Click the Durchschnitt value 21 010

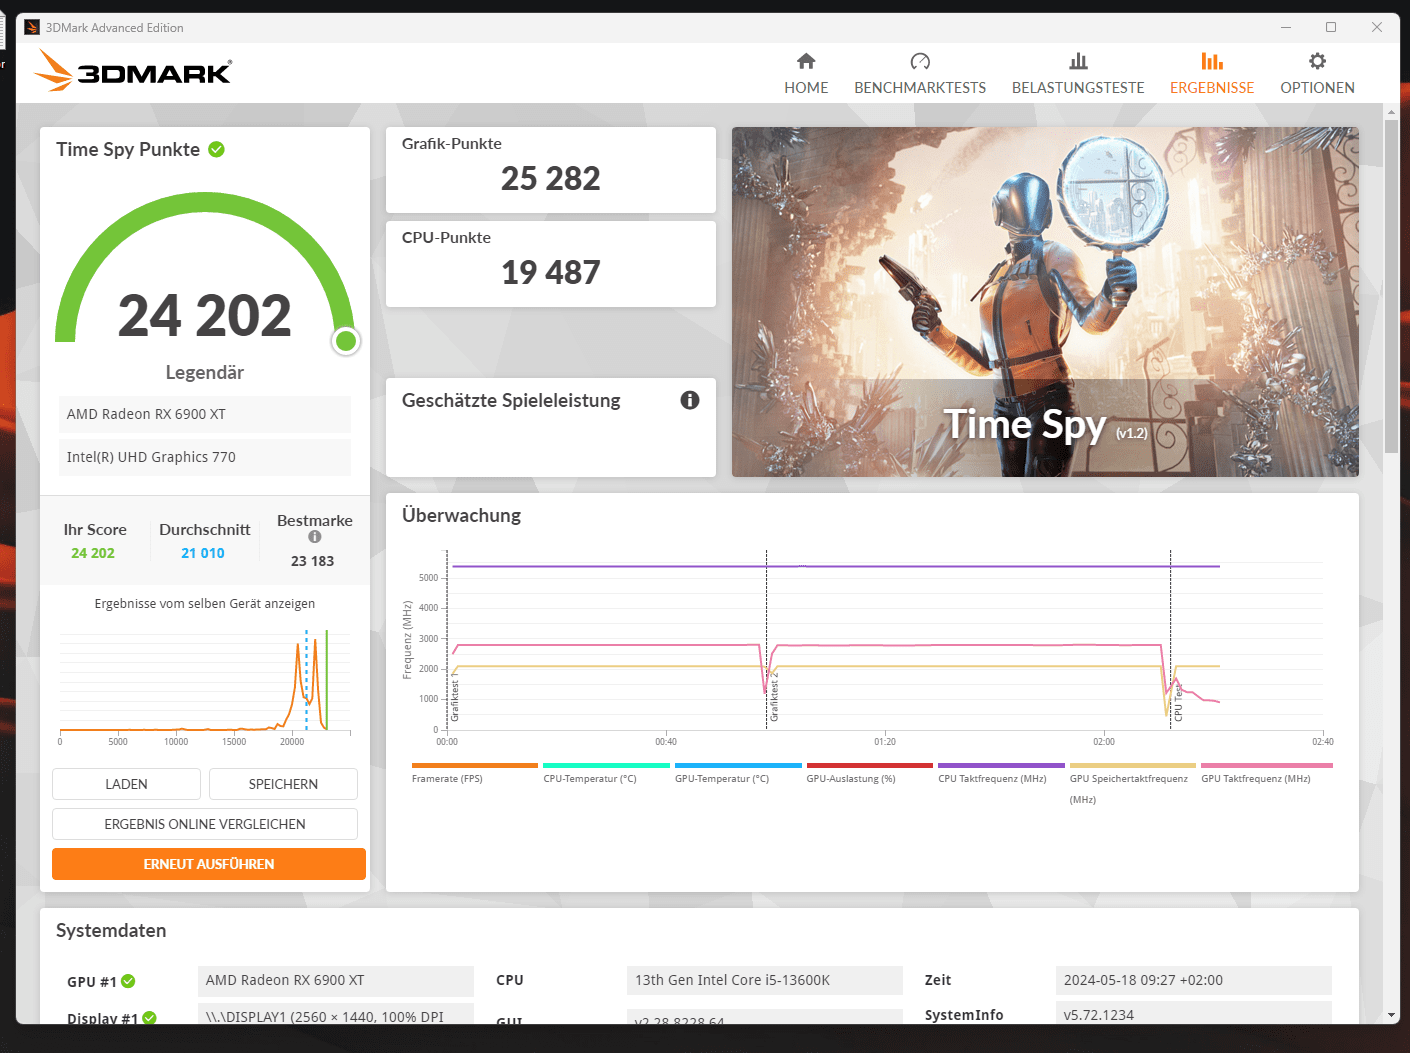coord(203,553)
